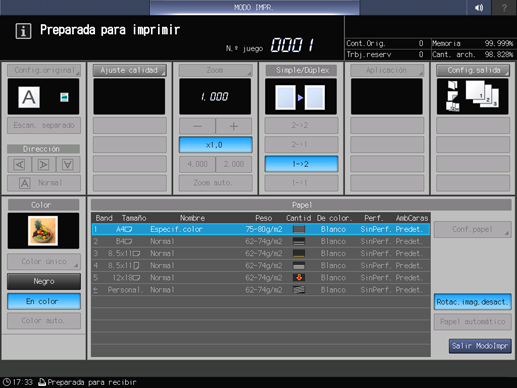Click tray 2 paper quantity icon
Screen dimensions: 517x388
[299, 241]
